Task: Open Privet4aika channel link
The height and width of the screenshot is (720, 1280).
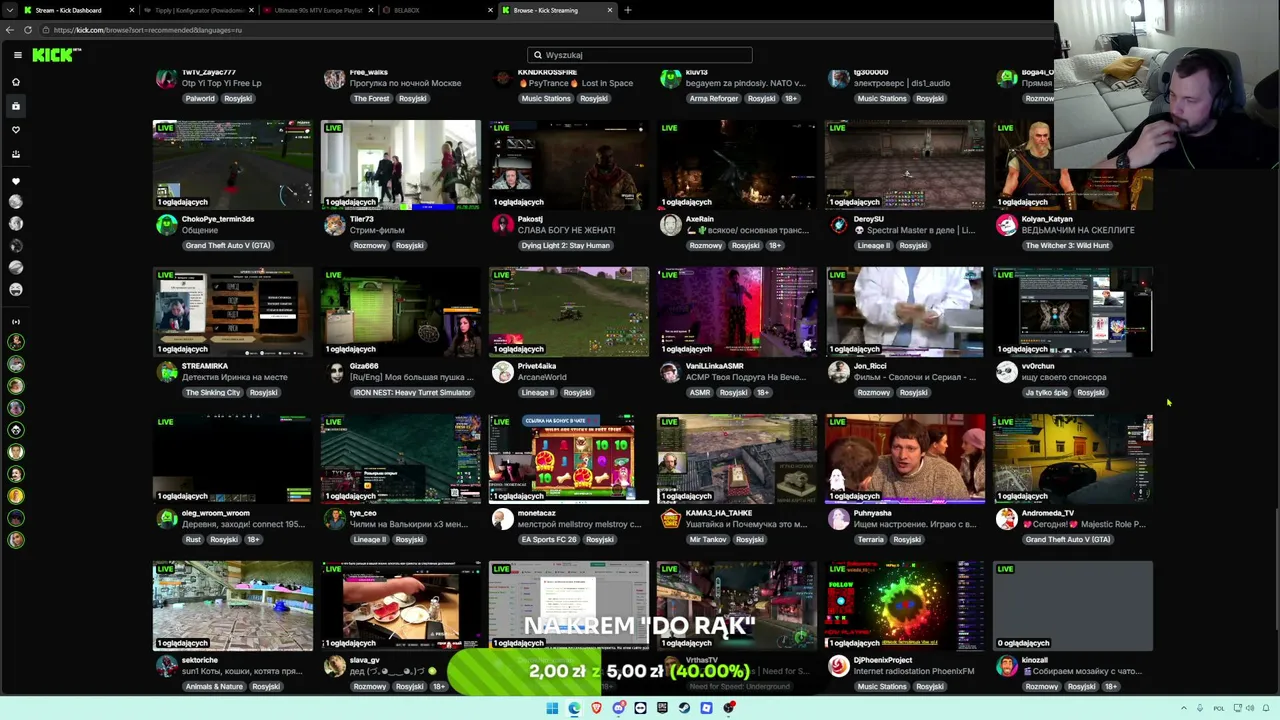Action: [538, 366]
